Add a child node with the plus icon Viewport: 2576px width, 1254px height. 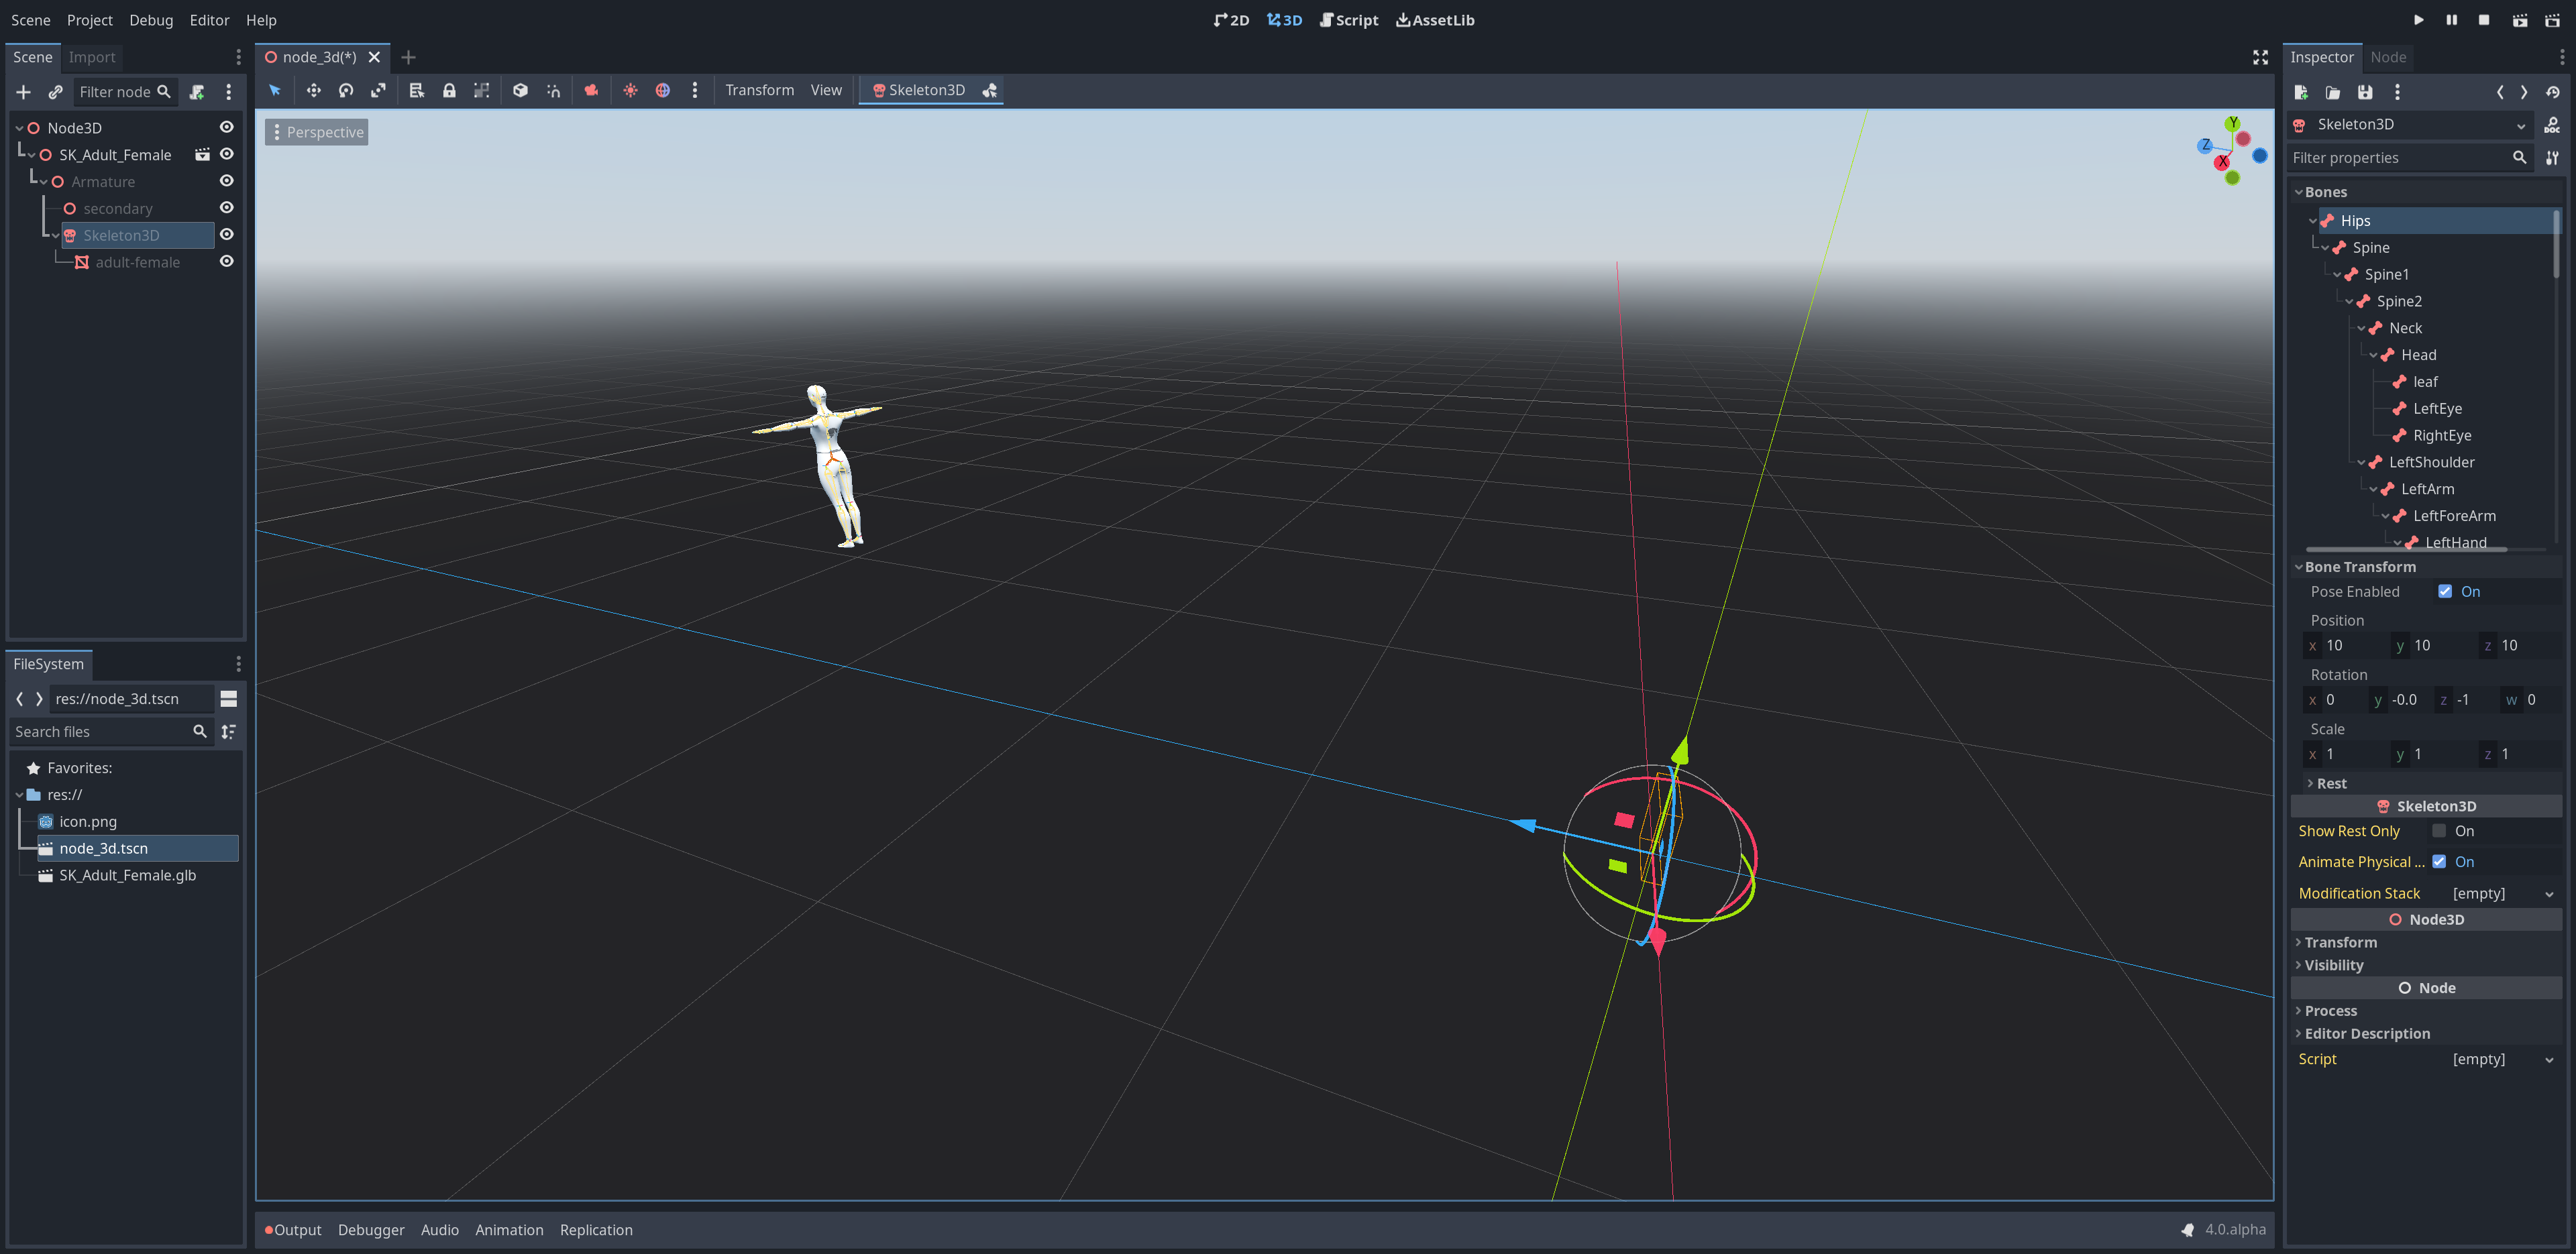(x=23, y=91)
